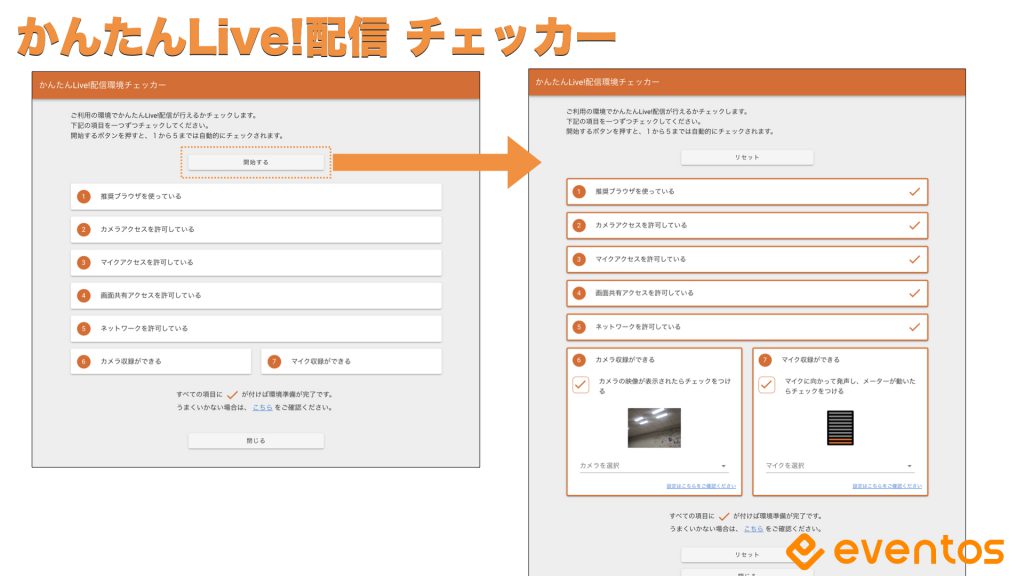The width and height of the screenshot is (1024, 576).
Task: Open settings help link under mic dropdown
Action: 887,486
